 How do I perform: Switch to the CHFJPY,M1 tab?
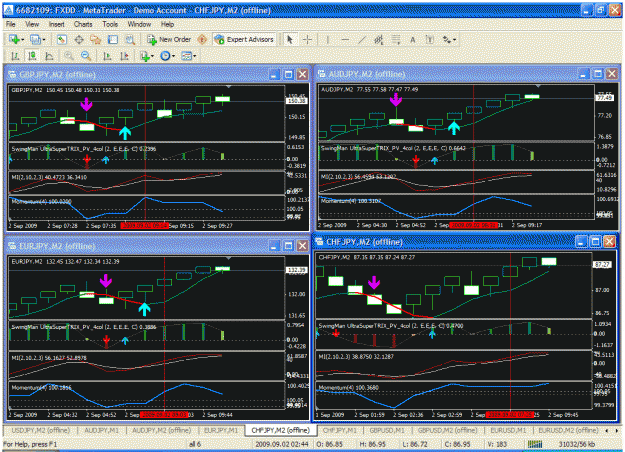pyautogui.click(x=340, y=430)
